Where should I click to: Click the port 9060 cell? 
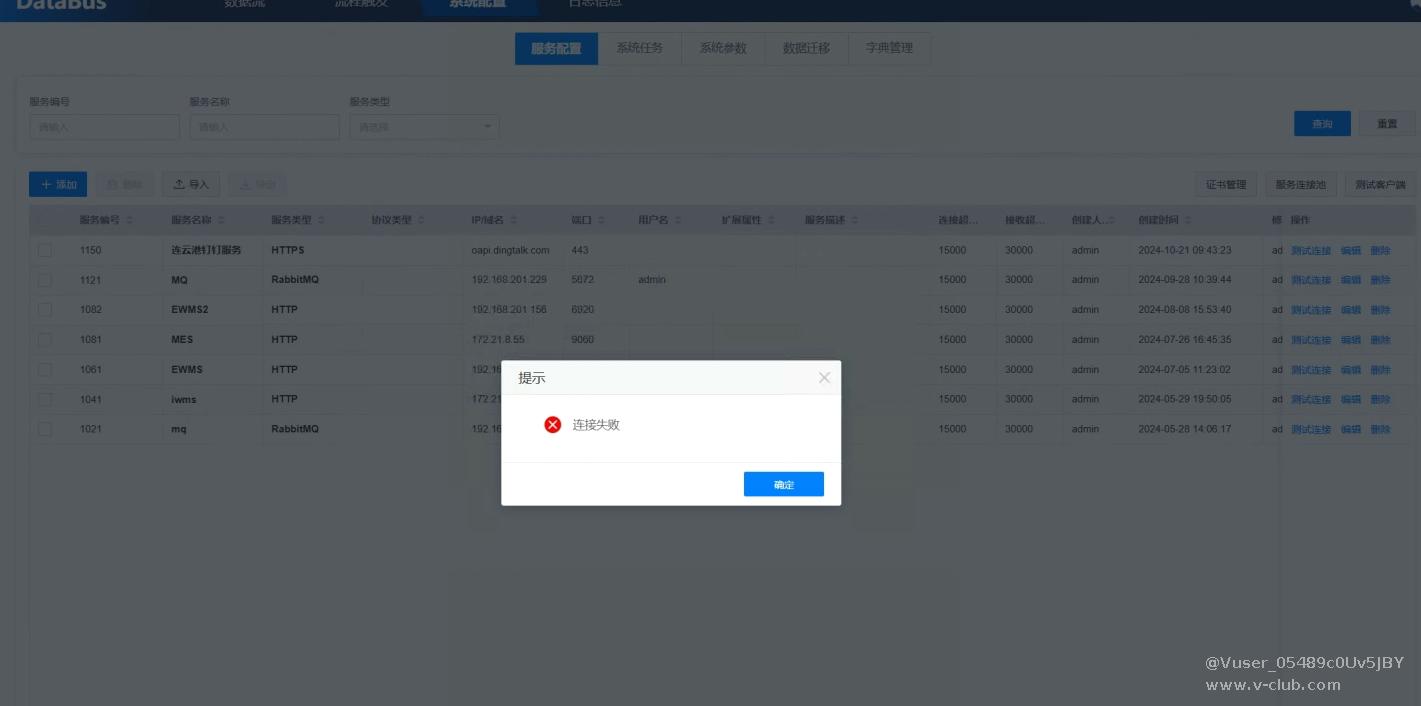(x=582, y=340)
